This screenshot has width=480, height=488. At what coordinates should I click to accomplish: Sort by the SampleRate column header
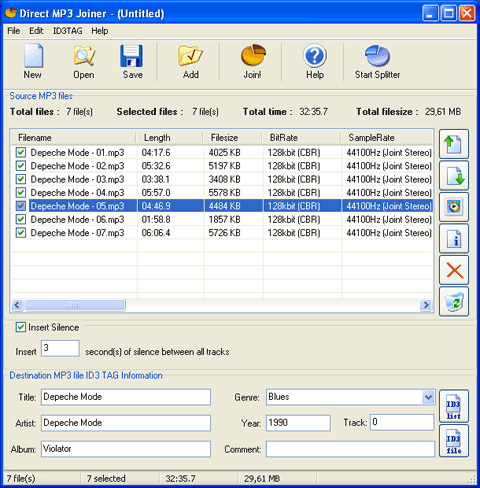(387, 138)
